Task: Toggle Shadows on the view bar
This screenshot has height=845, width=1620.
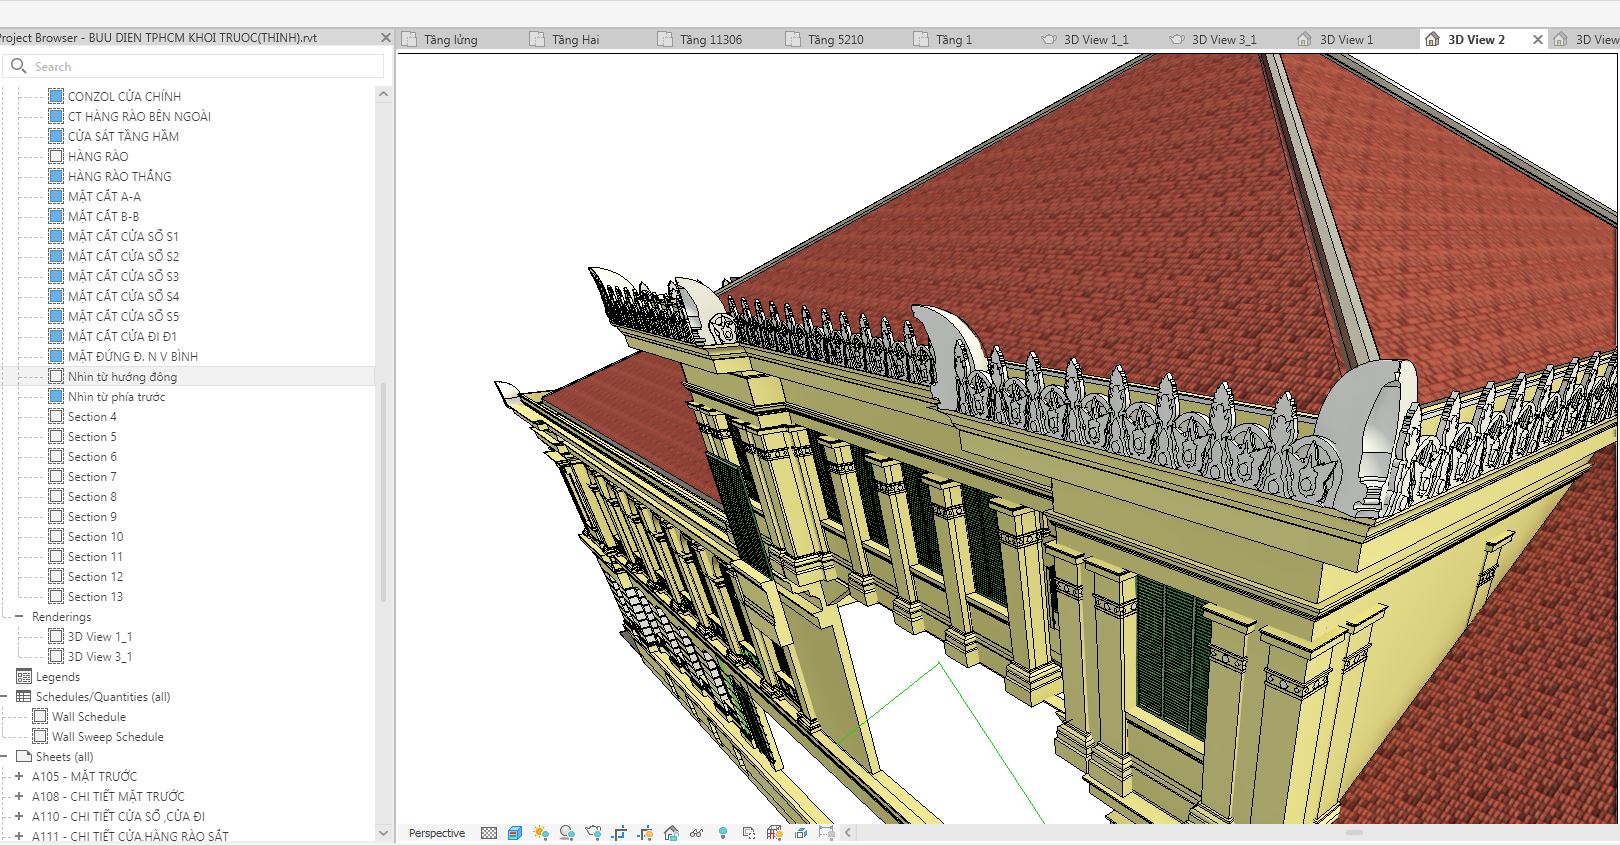Action: click(567, 833)
